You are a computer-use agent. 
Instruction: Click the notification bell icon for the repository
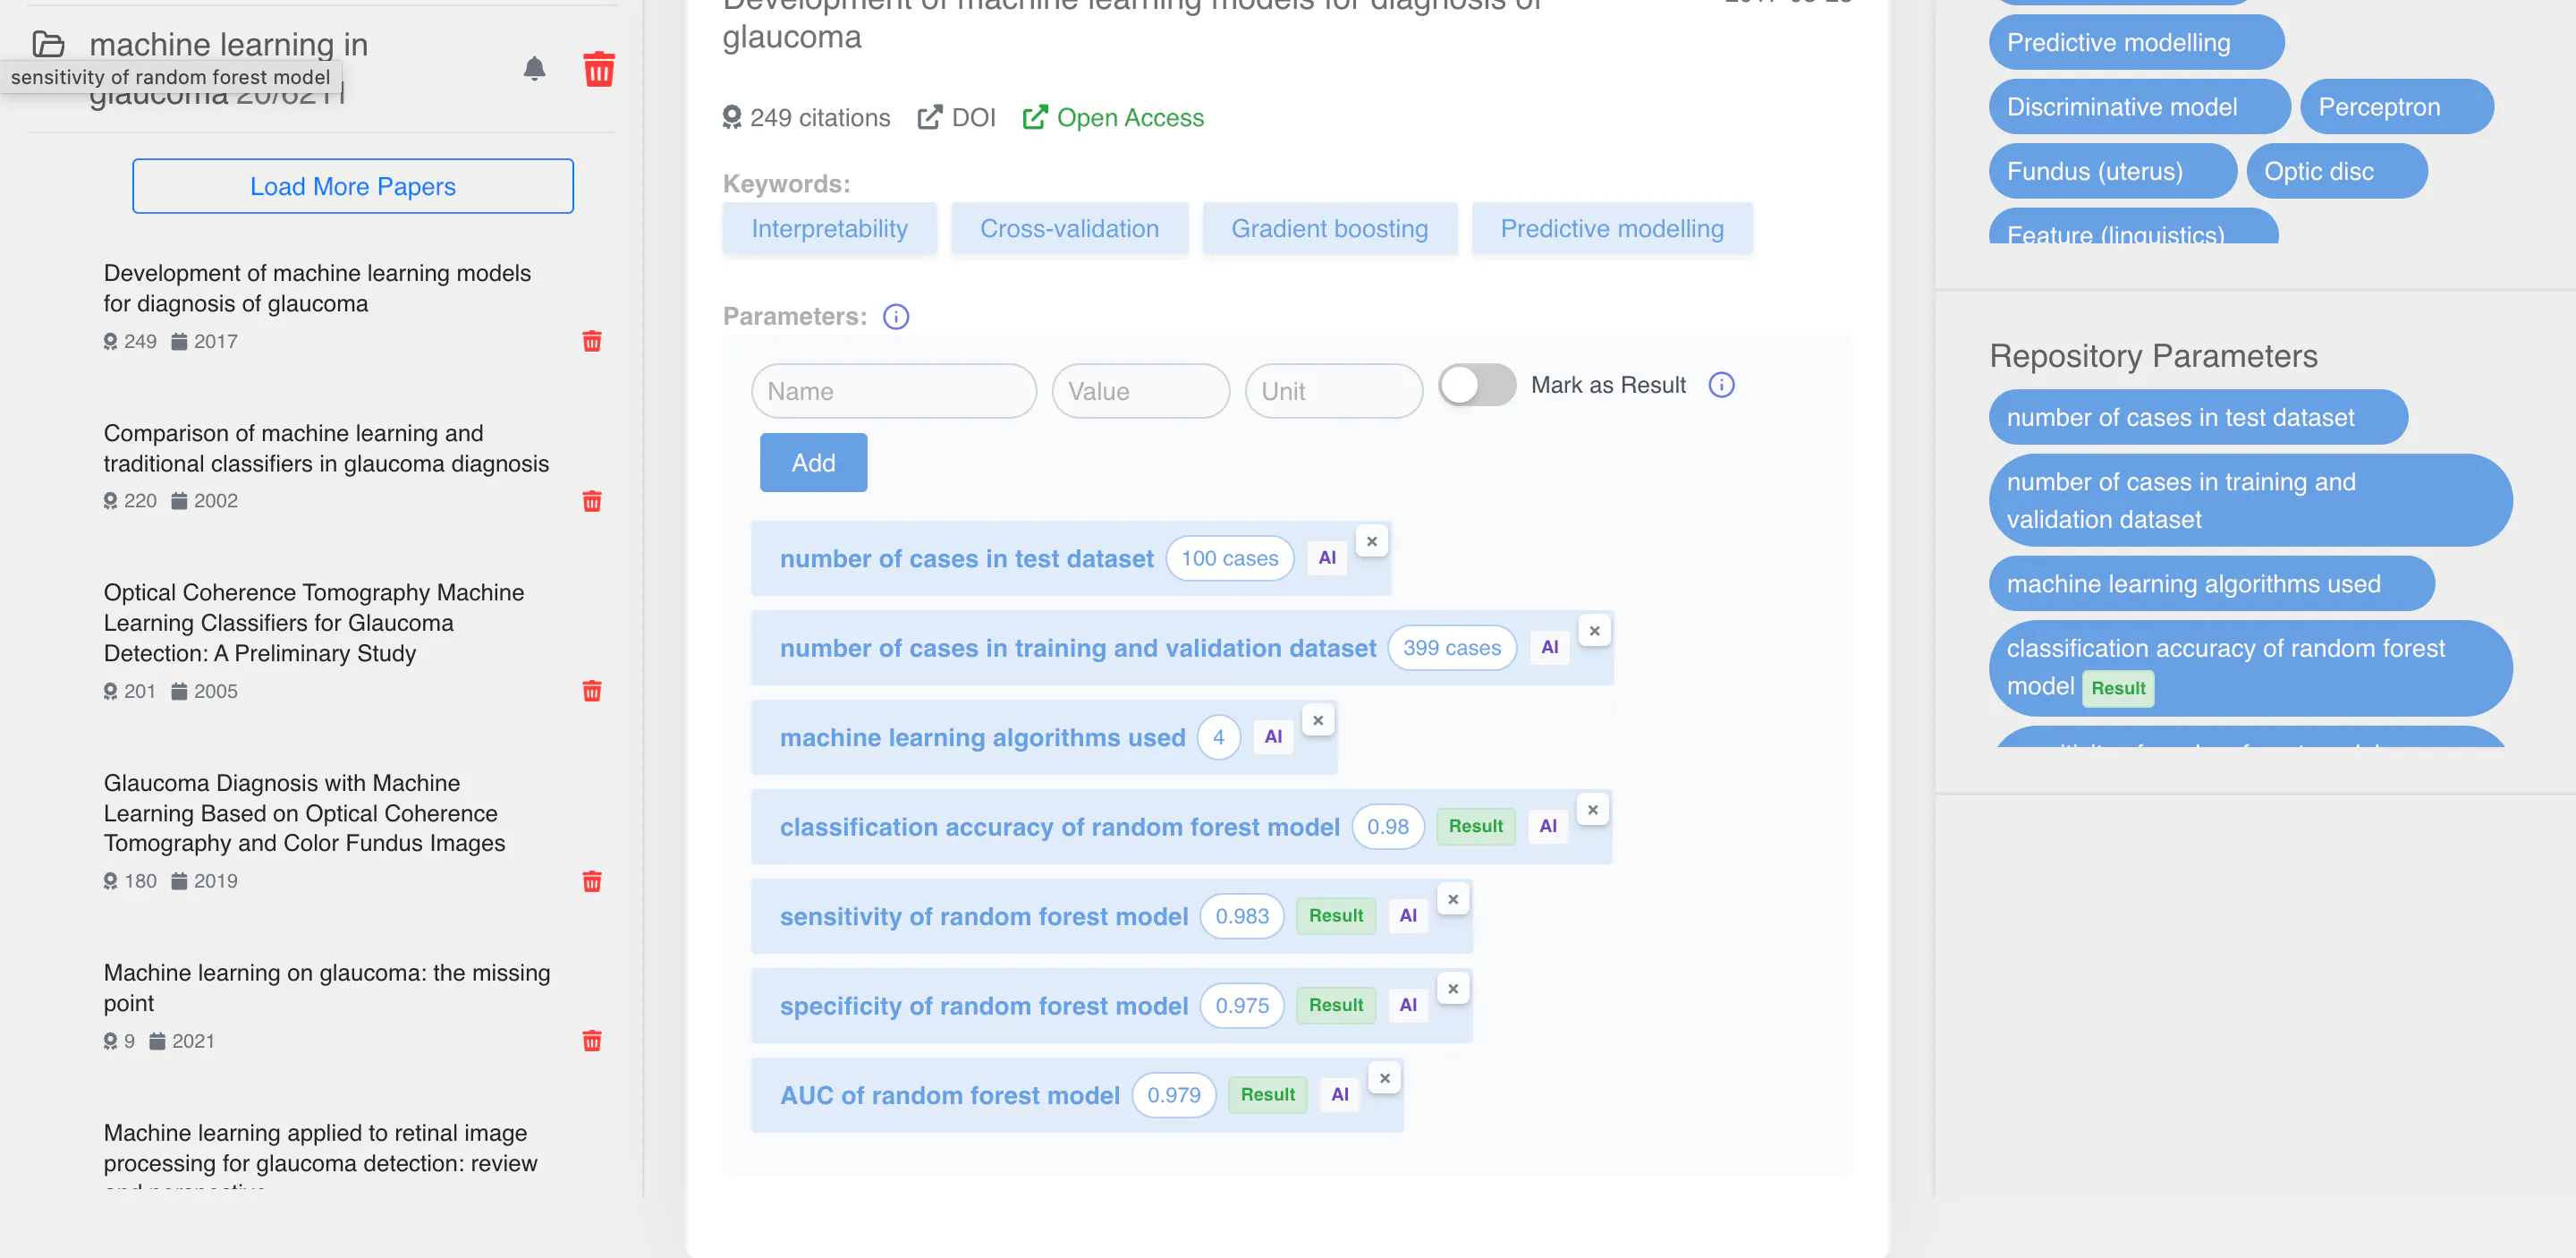pyautogui.click(x=534, y=68)
